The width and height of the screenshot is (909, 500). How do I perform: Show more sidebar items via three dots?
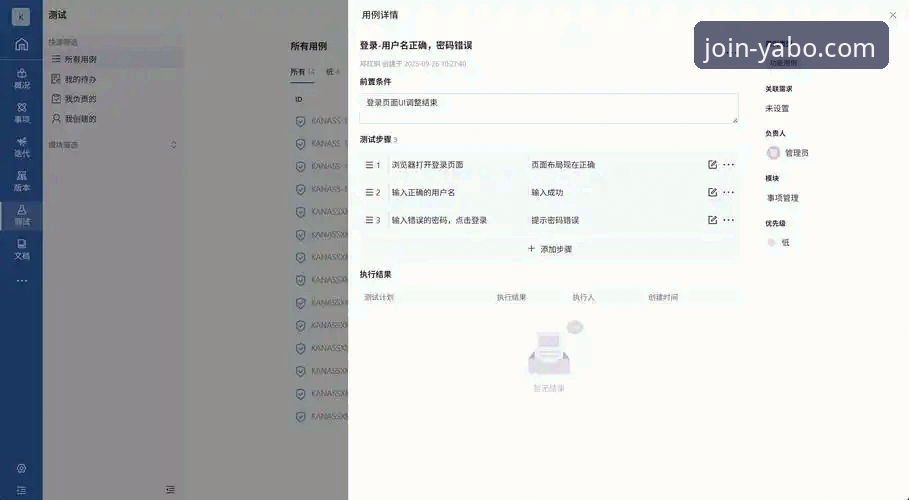(x=21, y=281)
